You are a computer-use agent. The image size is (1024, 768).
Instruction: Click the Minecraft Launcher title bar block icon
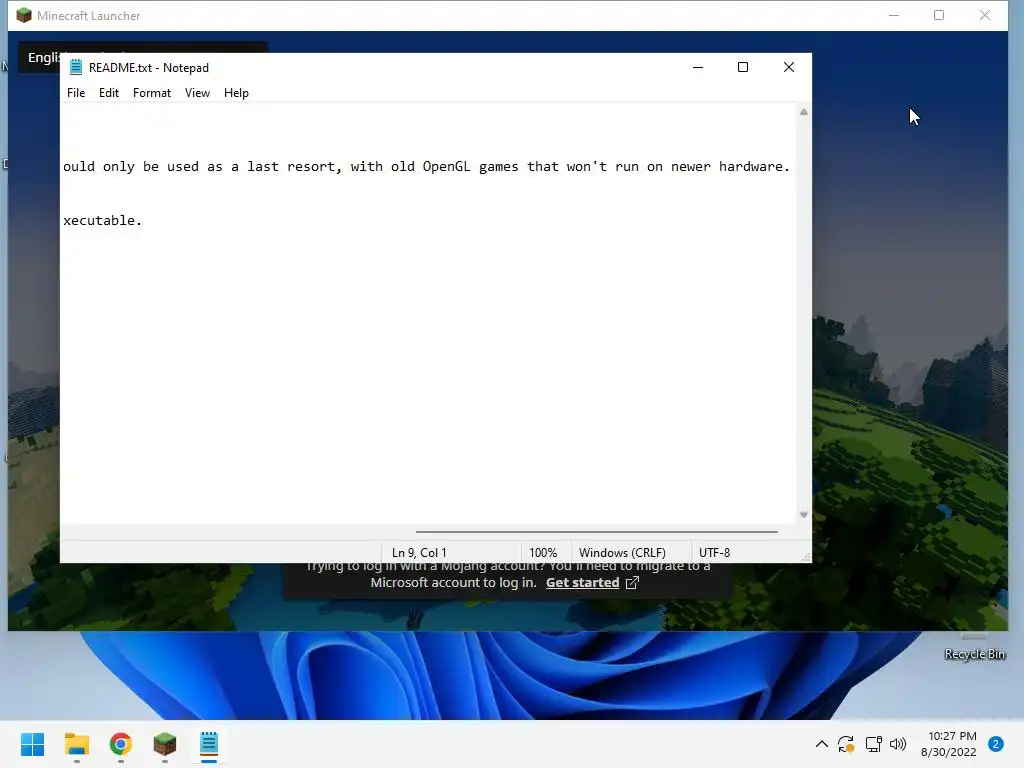[24, 15]
